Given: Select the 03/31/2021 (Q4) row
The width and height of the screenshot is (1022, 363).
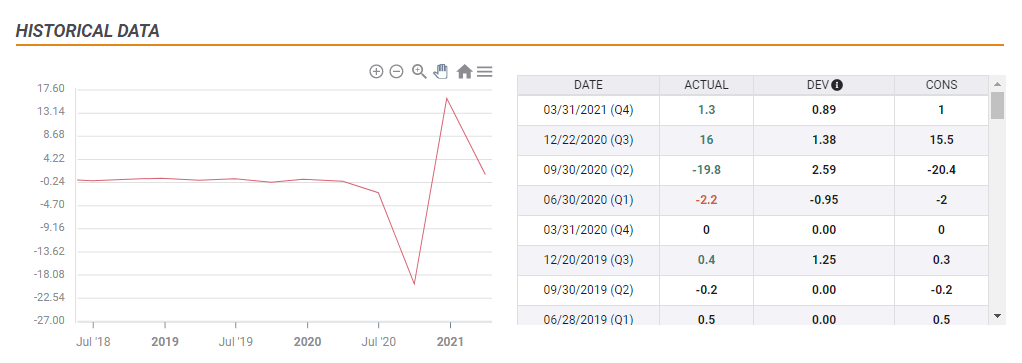Looking at the screenshot, I should click(x=753, y=110).
